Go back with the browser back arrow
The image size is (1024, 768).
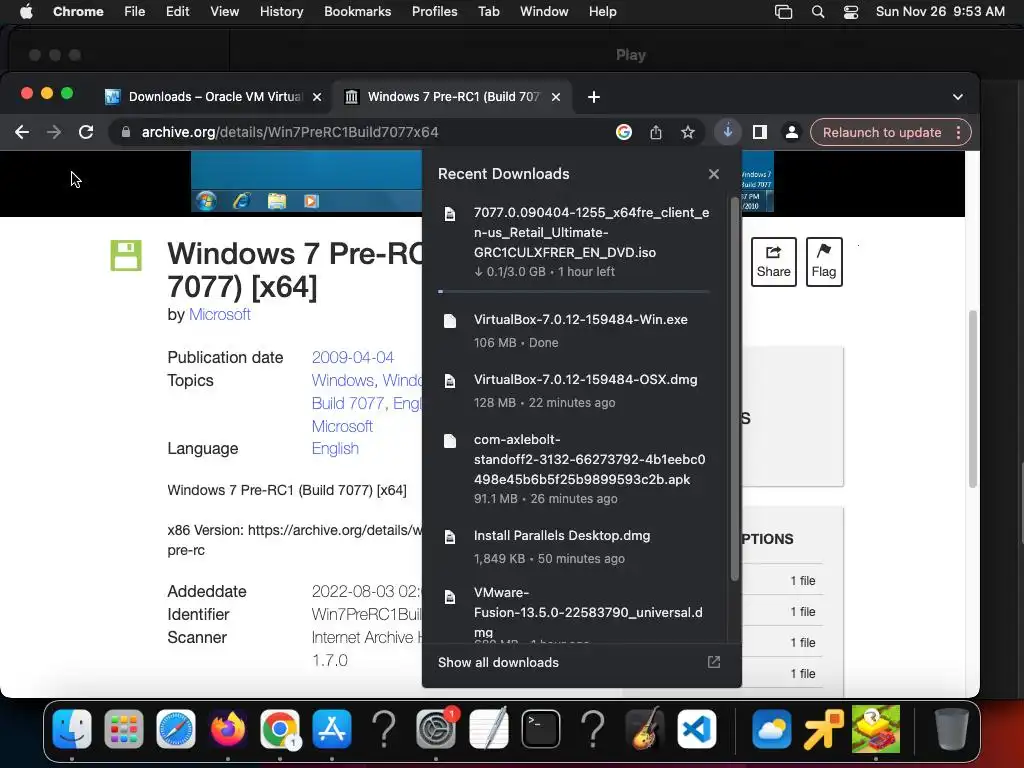[22, 133]
